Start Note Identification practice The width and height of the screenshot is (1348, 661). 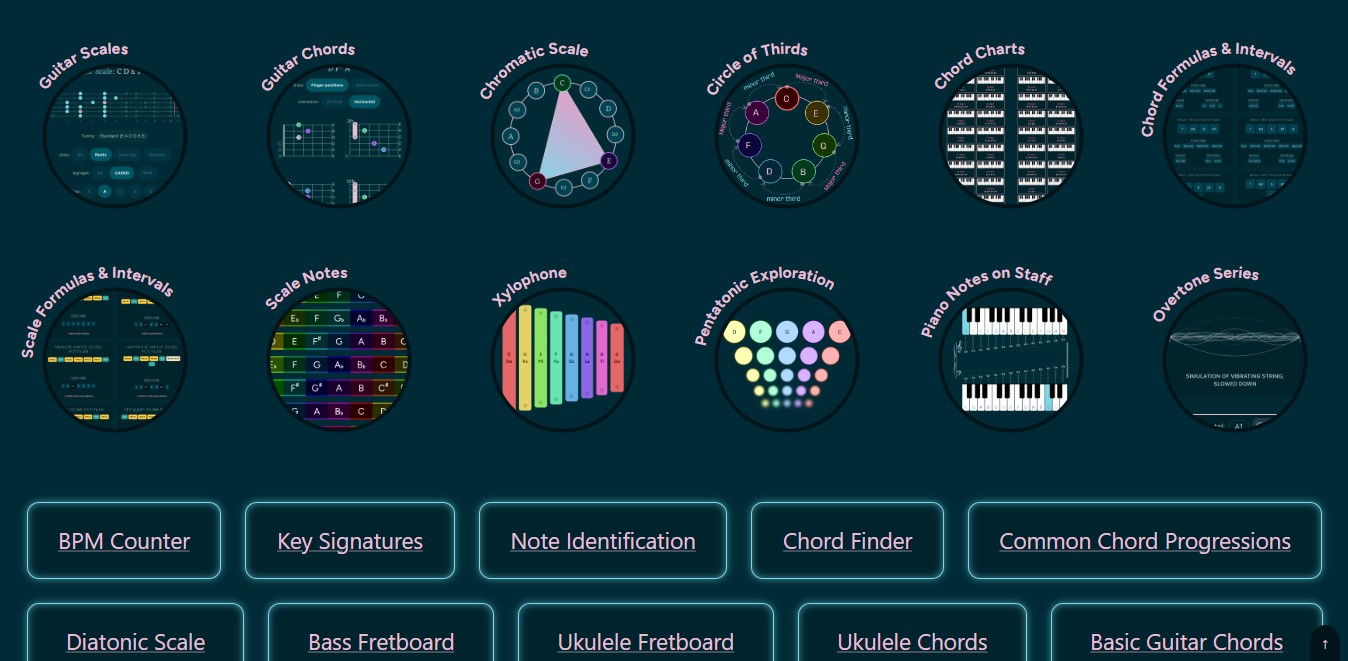click(x=603, y=540)
